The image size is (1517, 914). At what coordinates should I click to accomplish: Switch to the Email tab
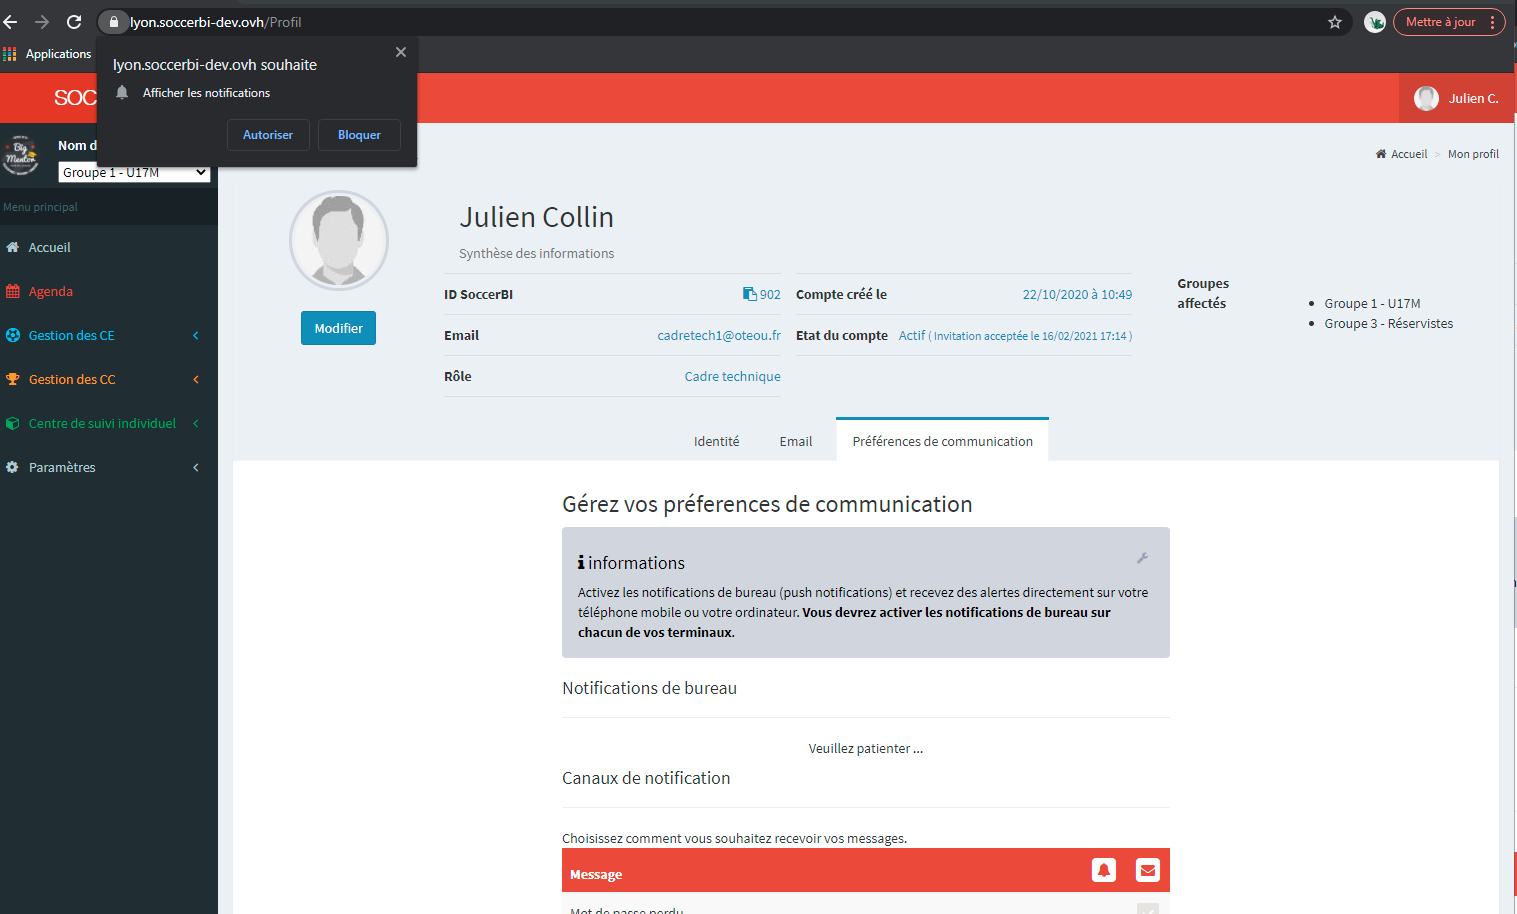(796, 441)
